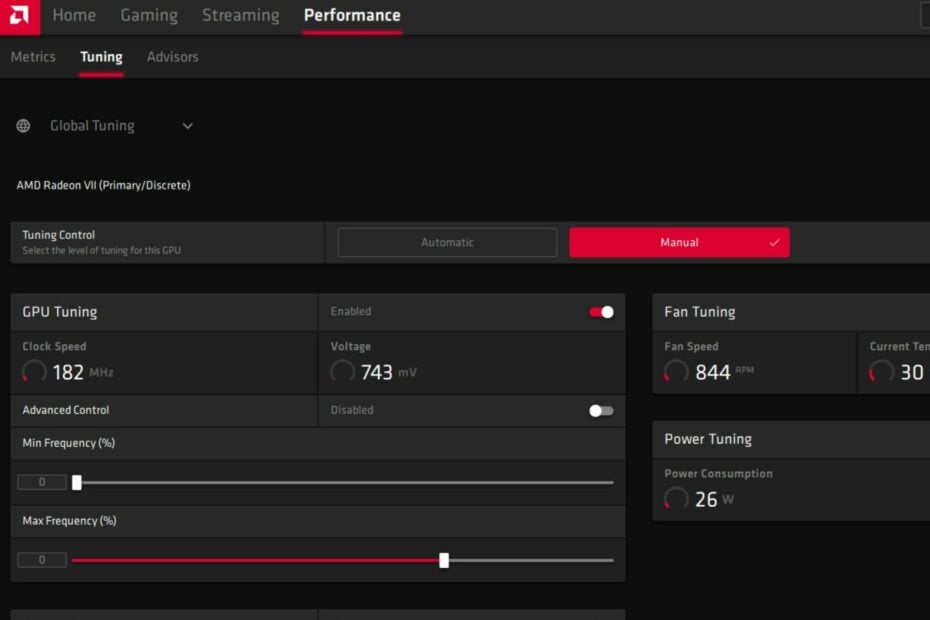Disable GPU Tuning with its Enabled toggle

click(600, 311)
